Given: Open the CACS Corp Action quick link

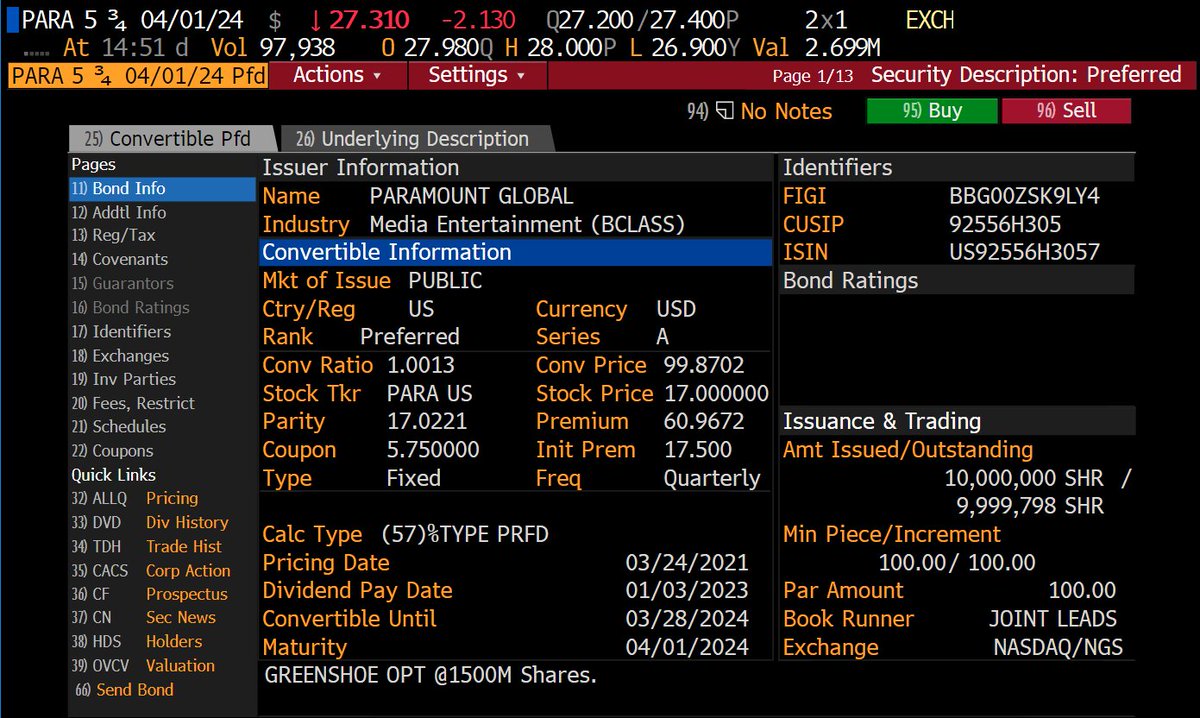Looking at the screenshot, I should coord(151,570).
